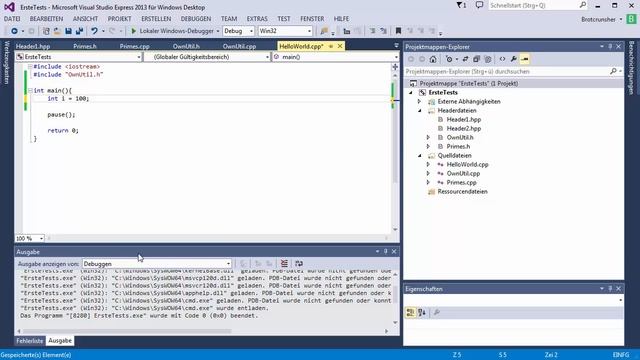Screen dimensions: 640x360
Task: Expand the Externe Abhängigkeiten node
Action: [x=419, y=102]
